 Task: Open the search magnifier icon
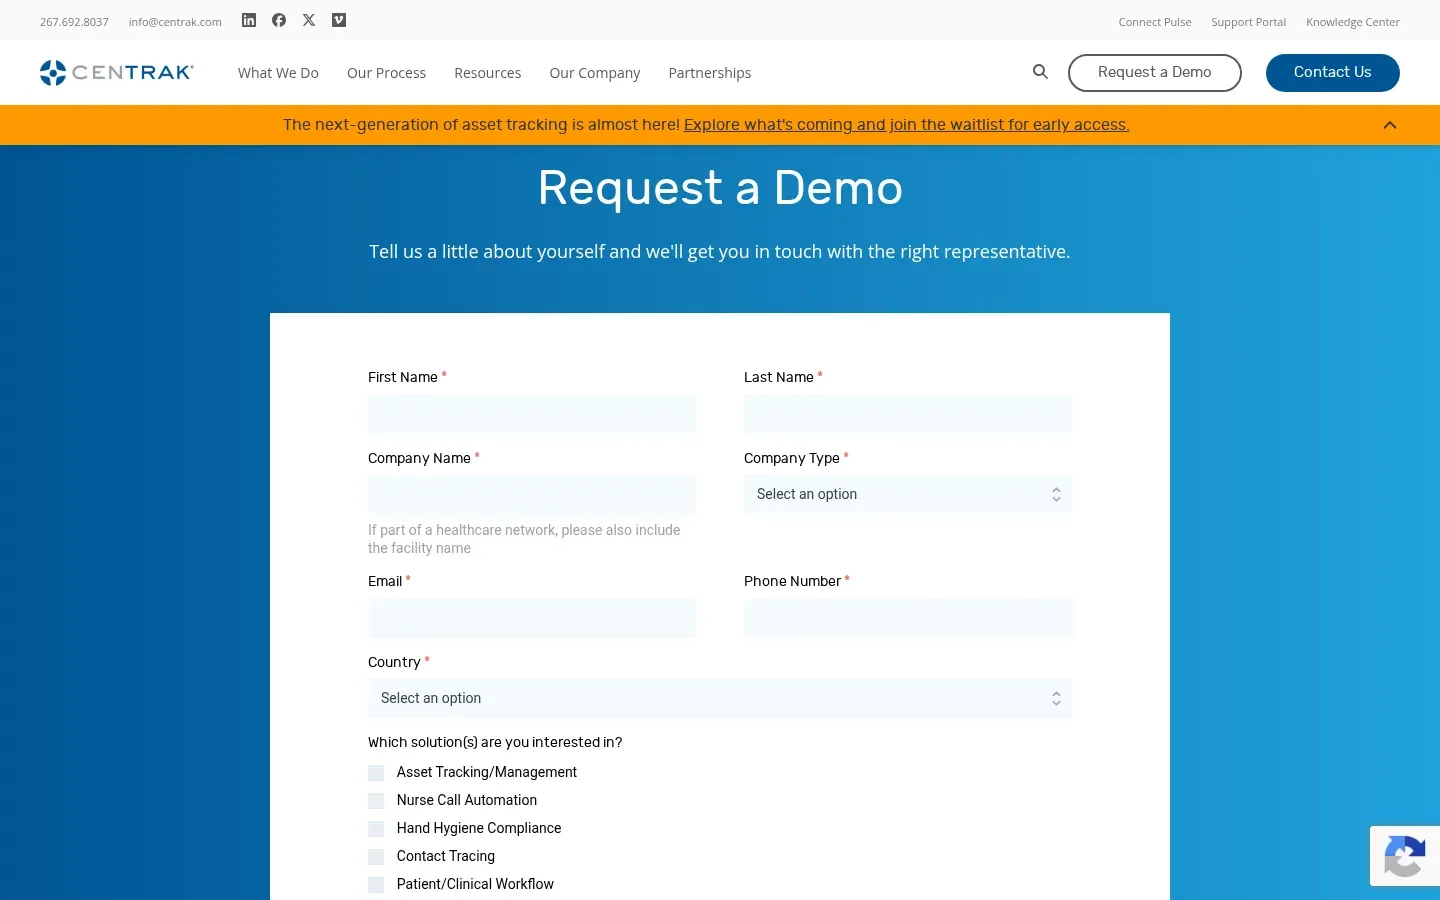(x=1040, y=72)
